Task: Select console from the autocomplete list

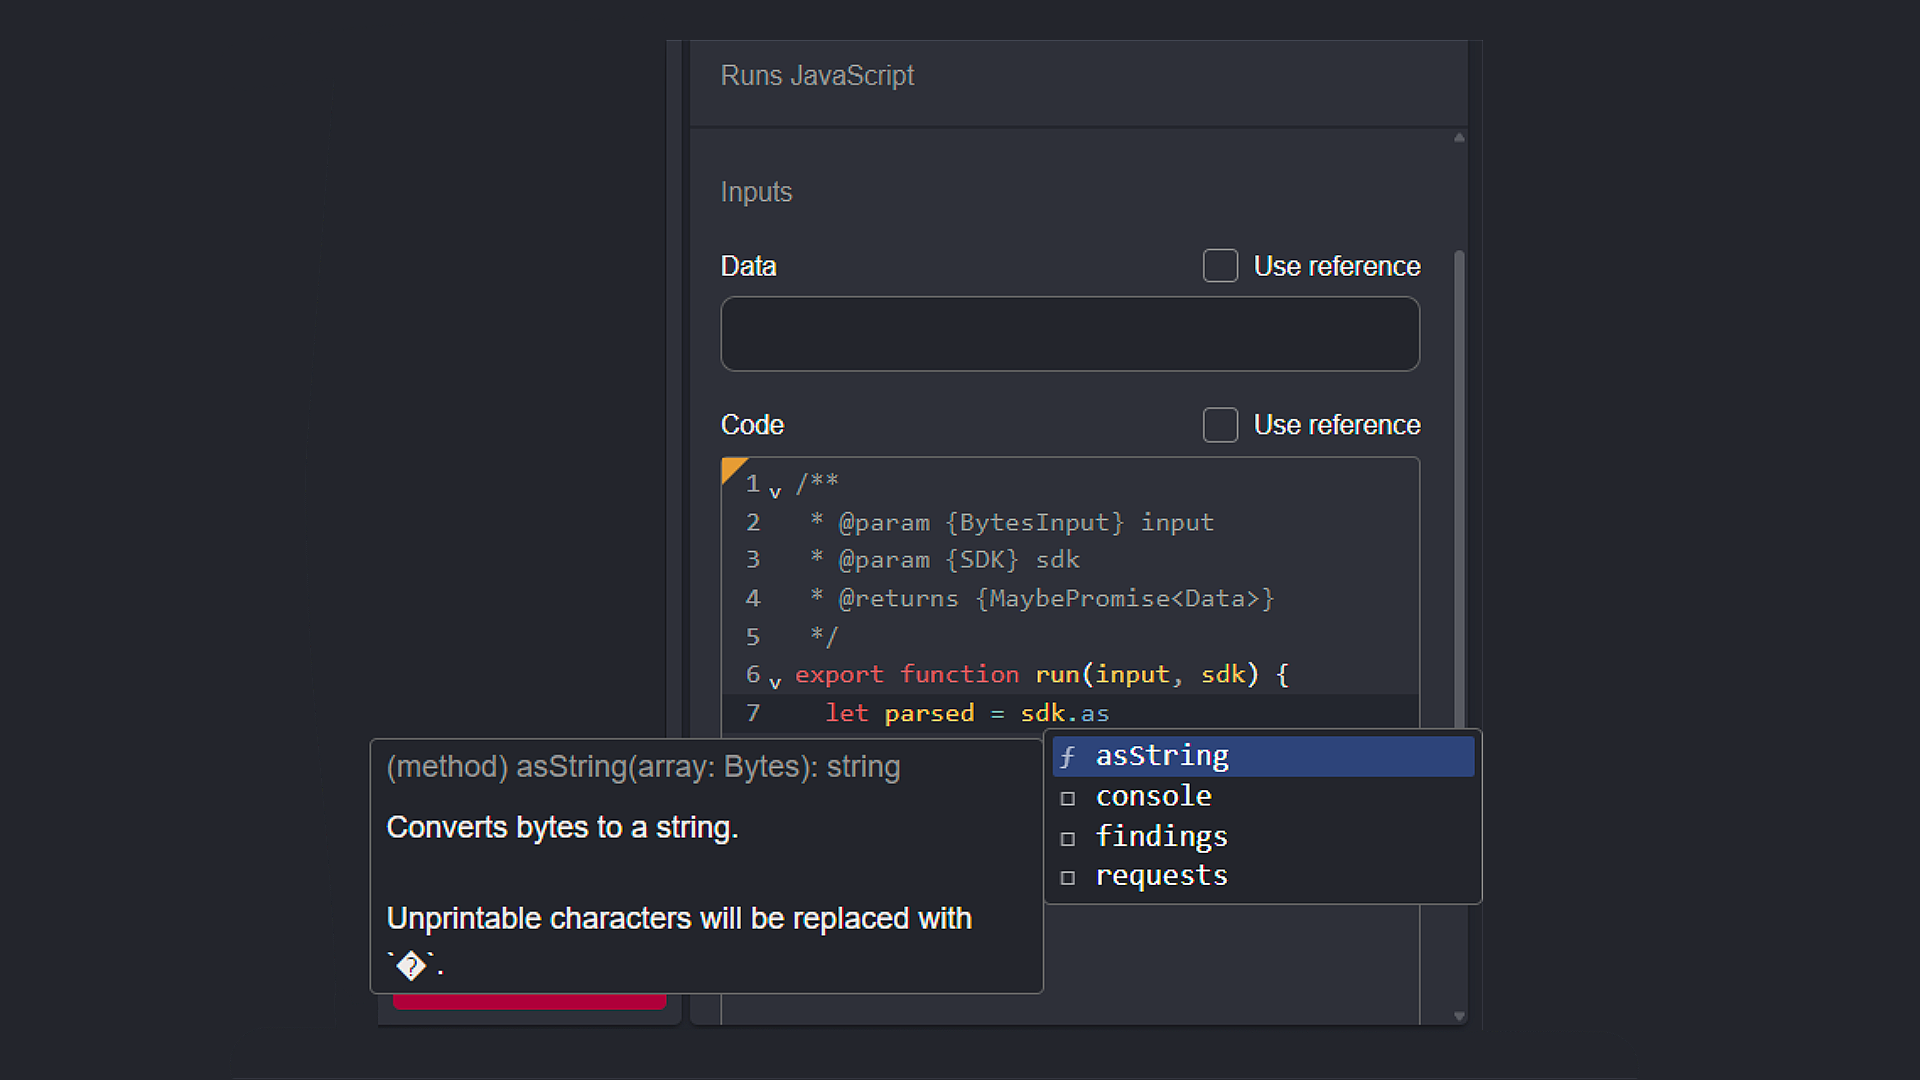Action: pyautogui.click(x=1154, y=796)
